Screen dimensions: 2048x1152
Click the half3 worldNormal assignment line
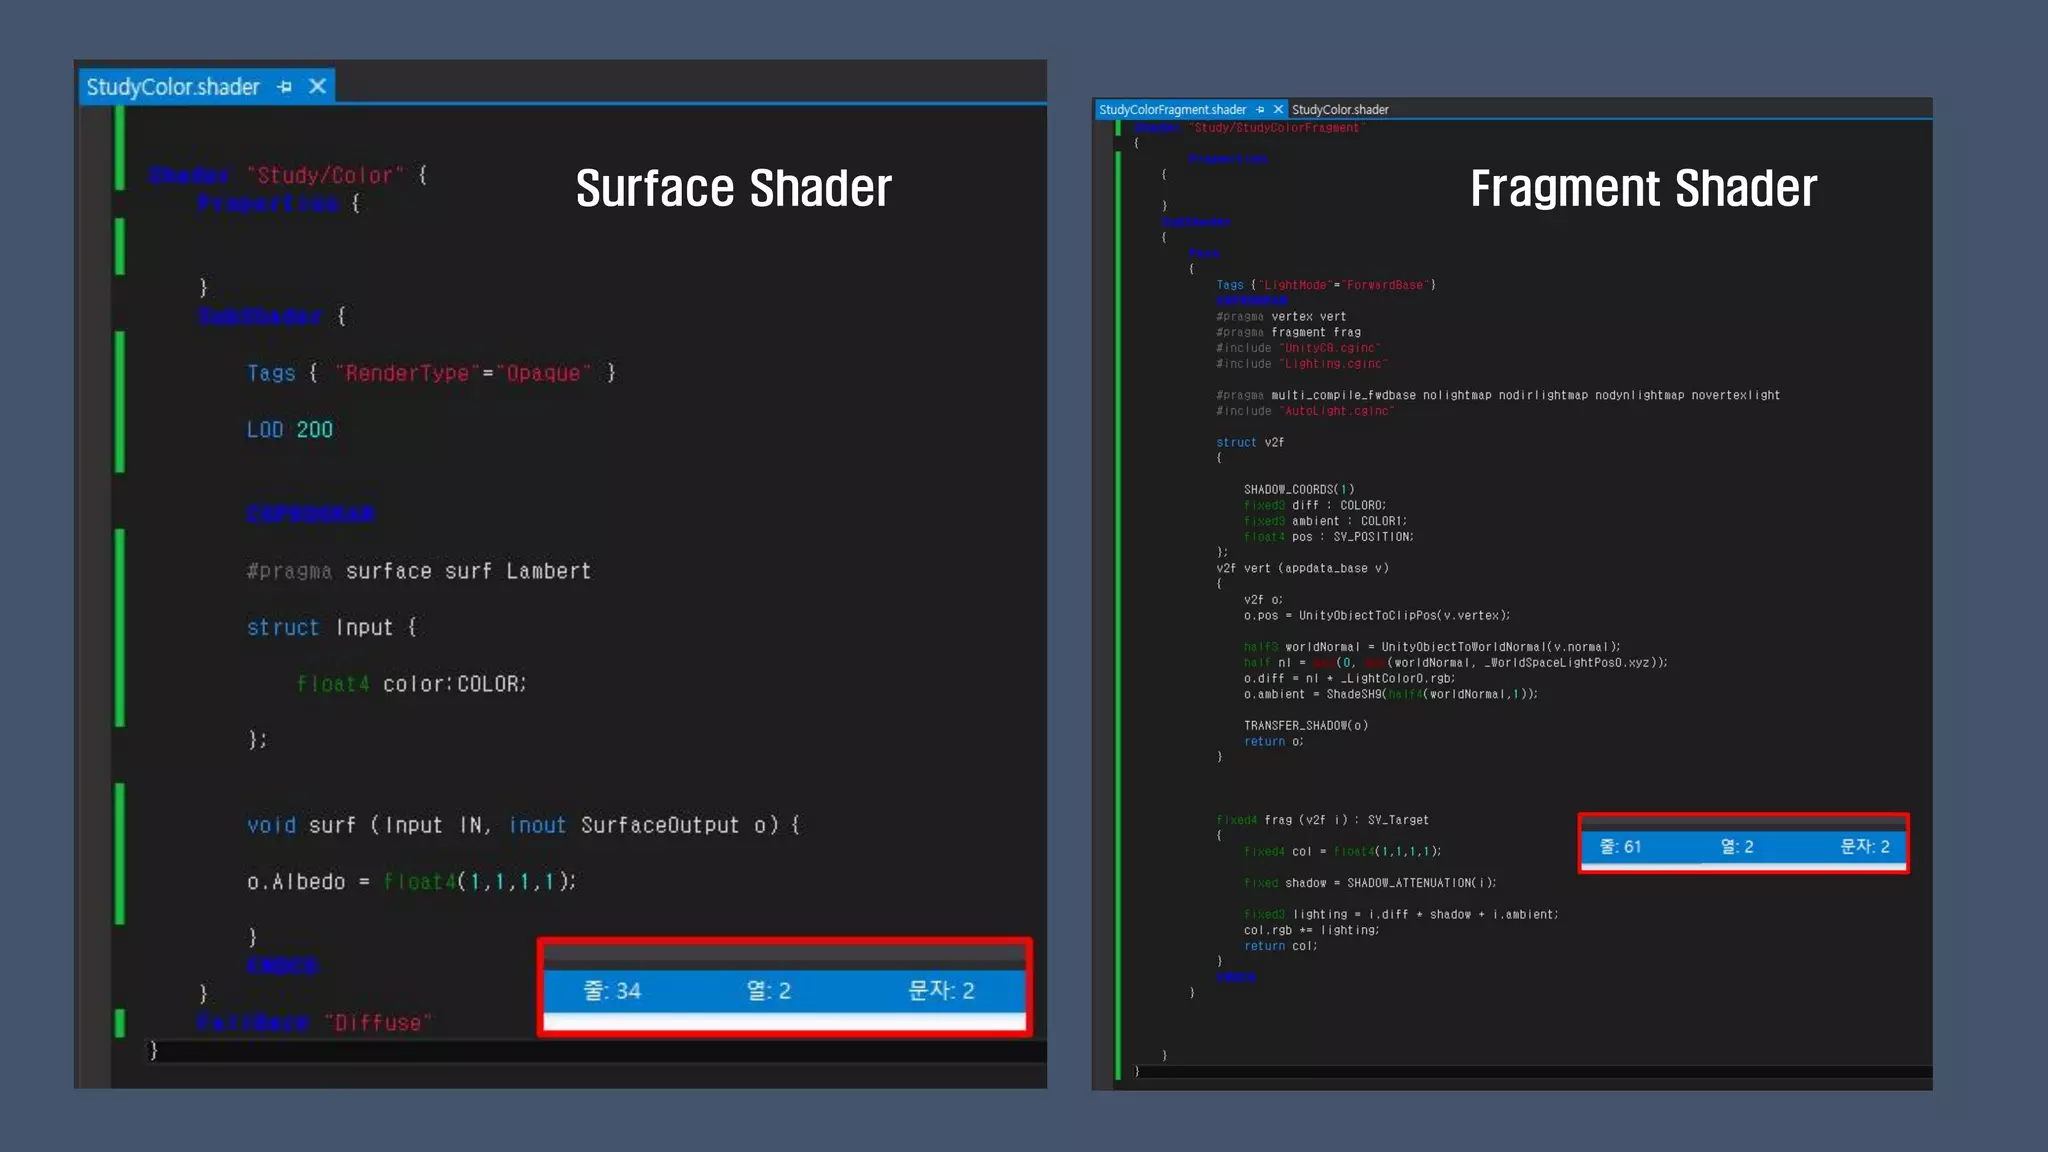point(1432,647)
